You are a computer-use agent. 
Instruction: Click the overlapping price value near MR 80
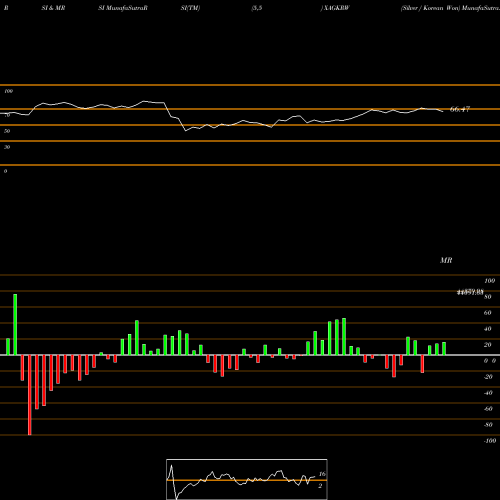[470, 292]
